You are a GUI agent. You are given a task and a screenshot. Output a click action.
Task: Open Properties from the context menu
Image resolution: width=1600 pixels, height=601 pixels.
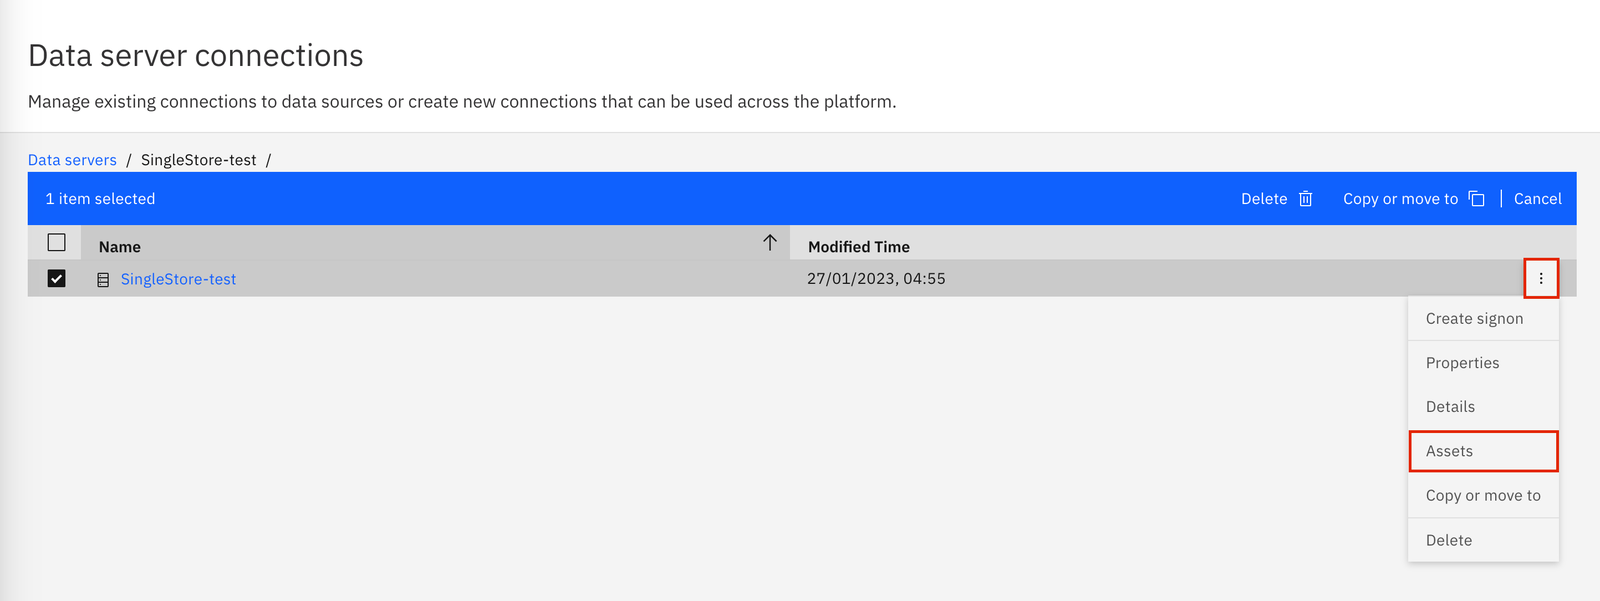tap(1462, 362)
